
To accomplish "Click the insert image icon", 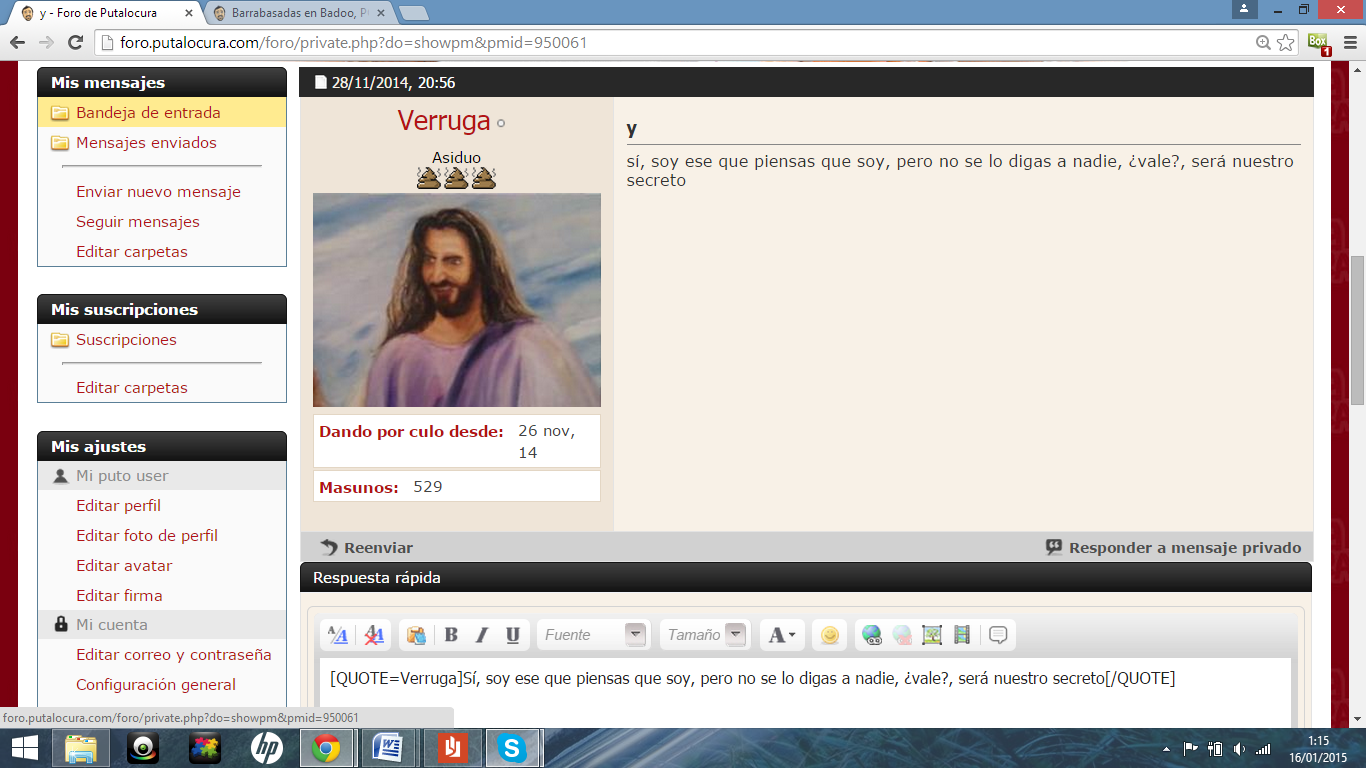I will tap(932, 635).
